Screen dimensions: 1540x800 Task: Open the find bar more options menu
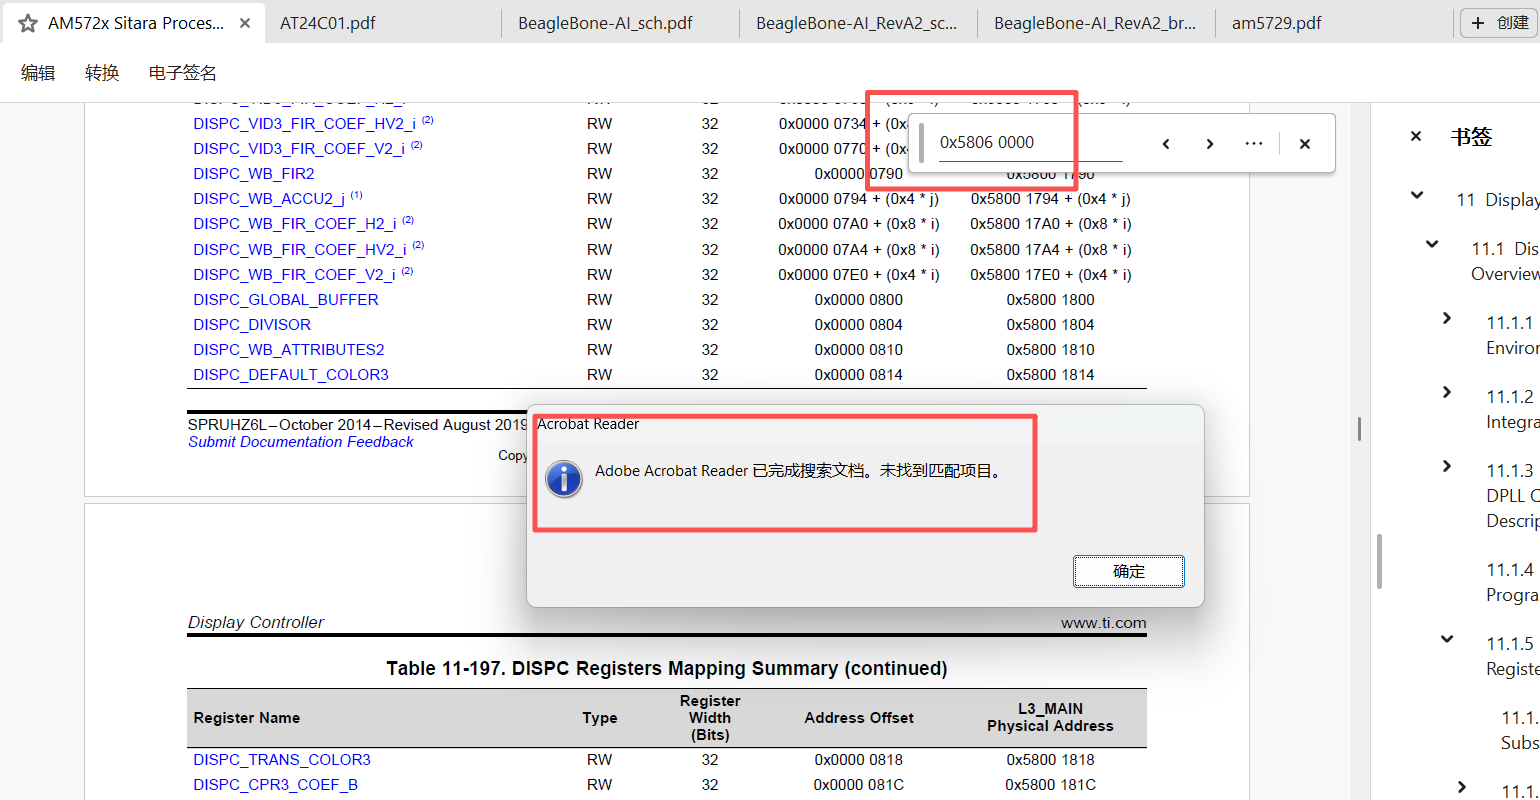point(1254,144)
